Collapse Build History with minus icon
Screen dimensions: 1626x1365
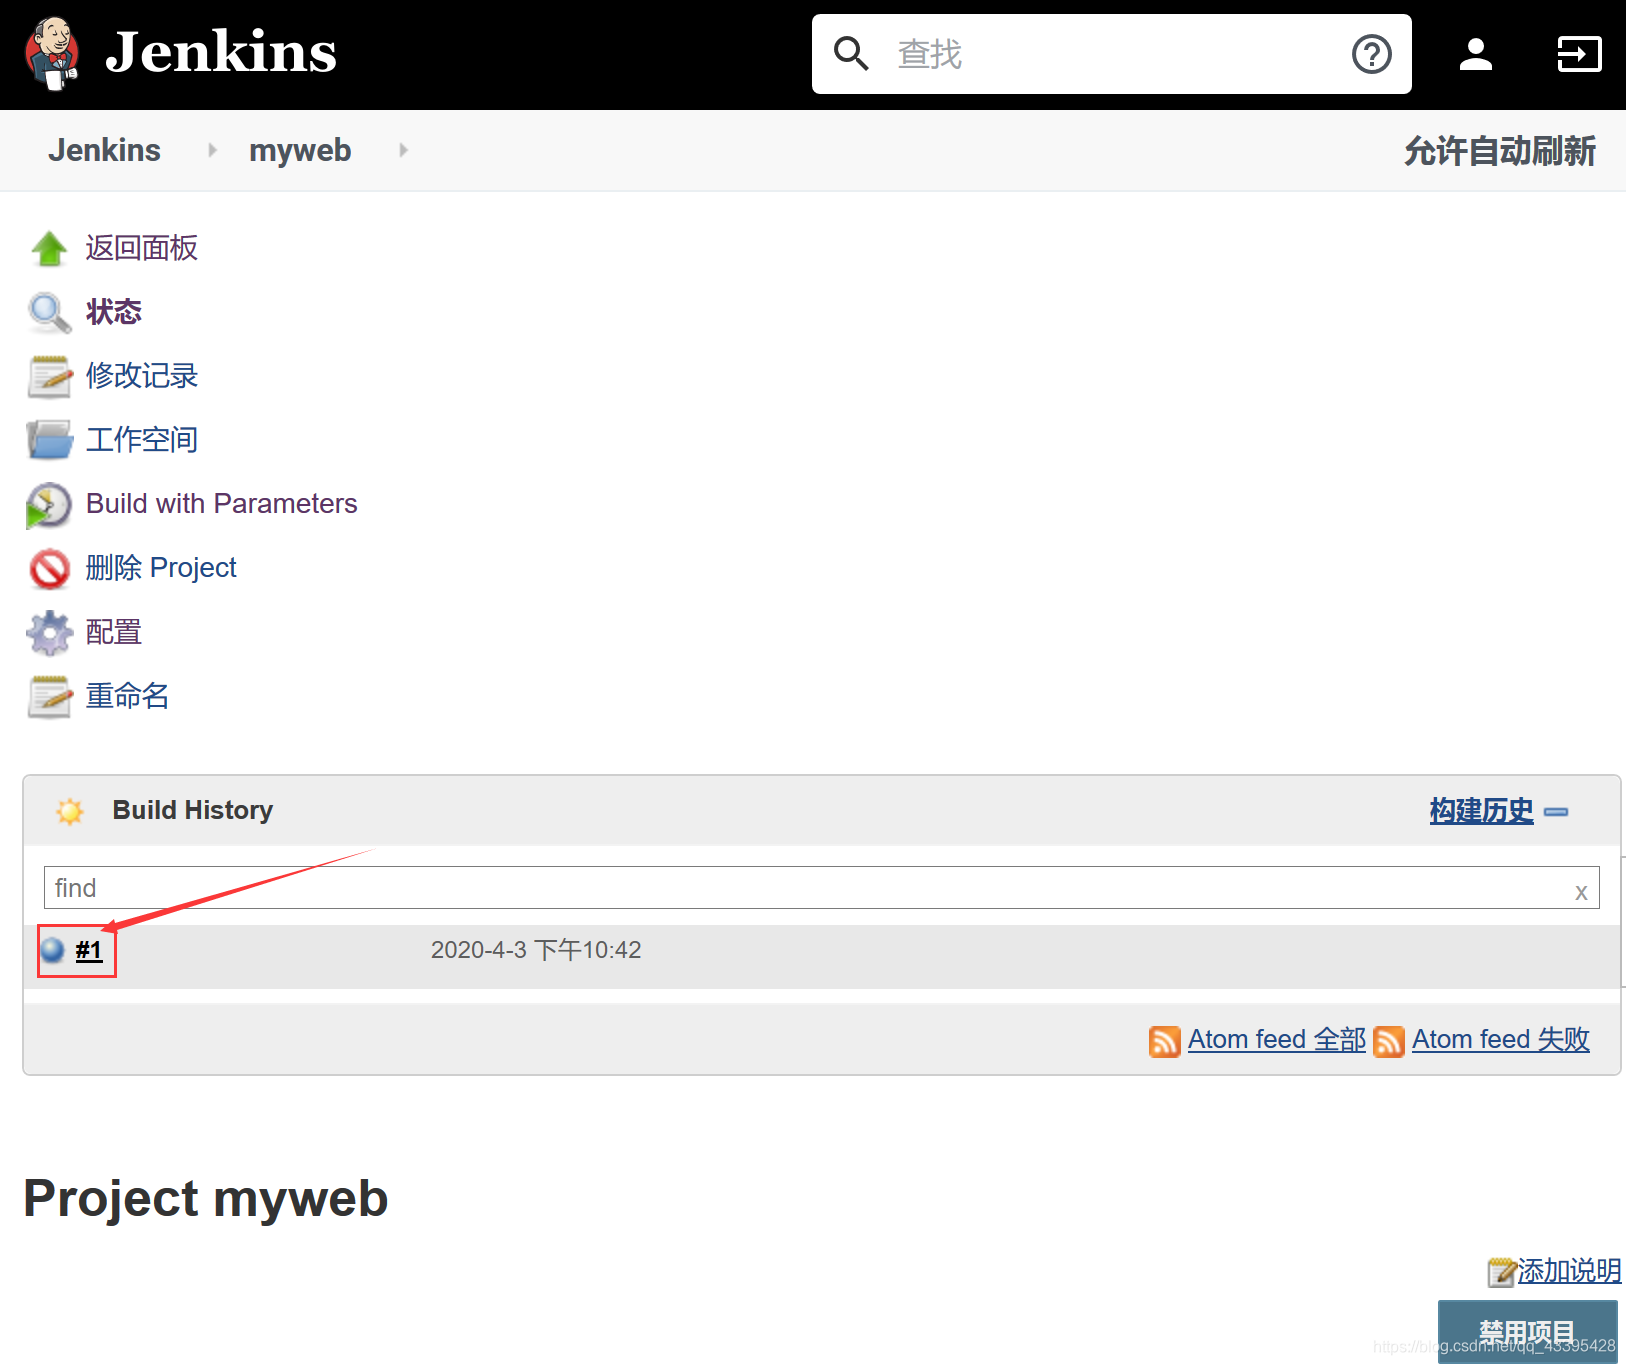point(1556,812)
